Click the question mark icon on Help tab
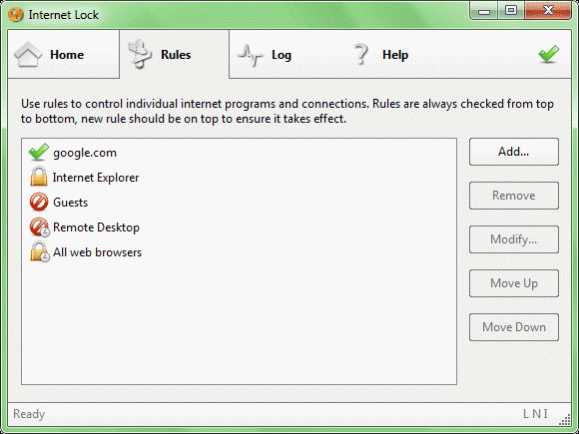 [x=361, y=54]
